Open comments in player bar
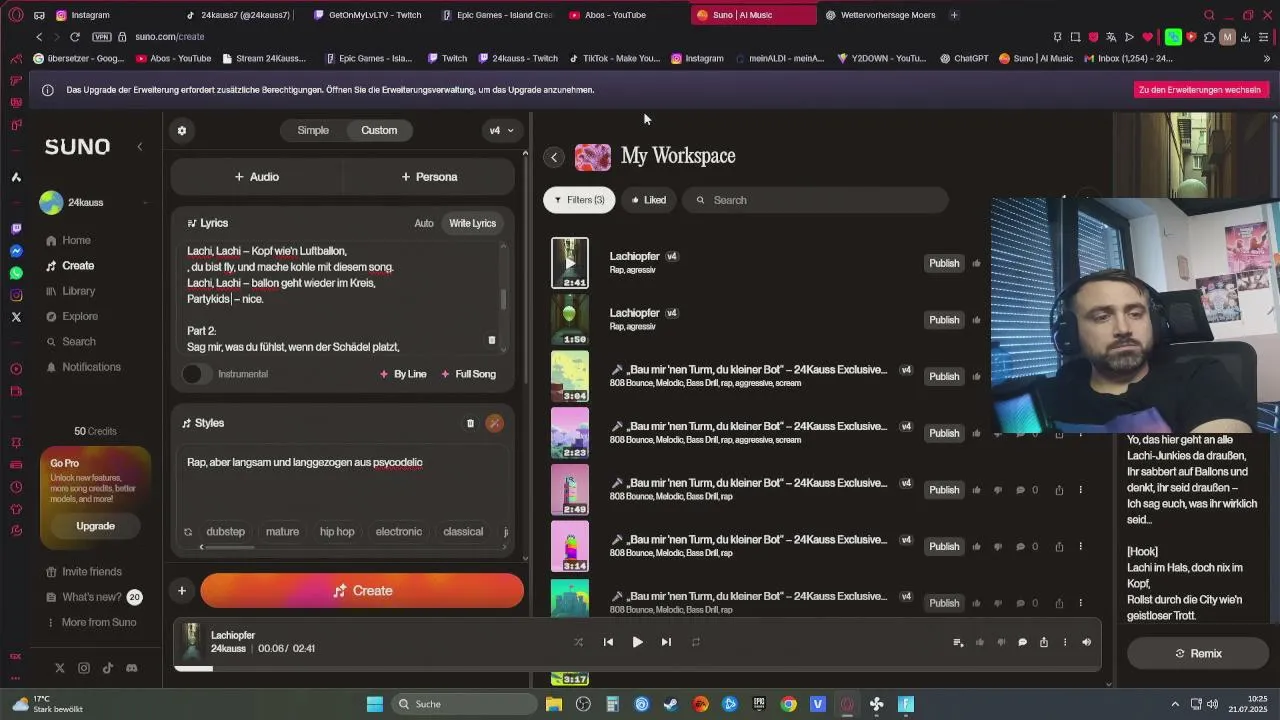This screenshot has width=1280, height=720. tap(1022, 642)
